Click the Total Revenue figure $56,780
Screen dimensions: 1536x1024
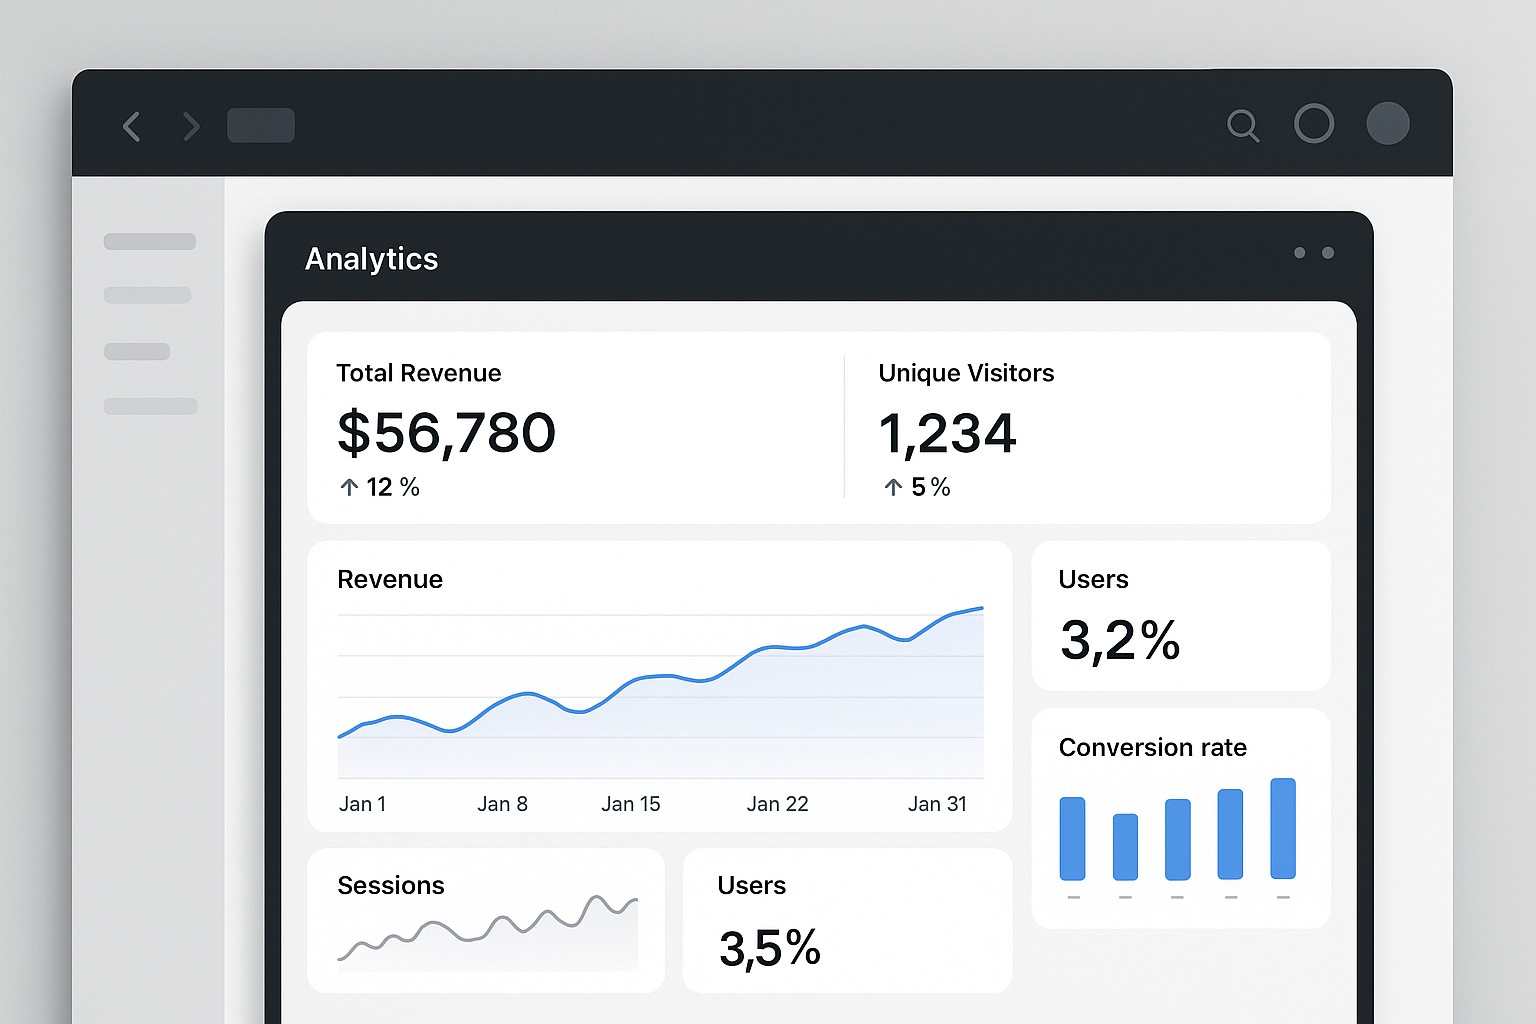(446, 433)
